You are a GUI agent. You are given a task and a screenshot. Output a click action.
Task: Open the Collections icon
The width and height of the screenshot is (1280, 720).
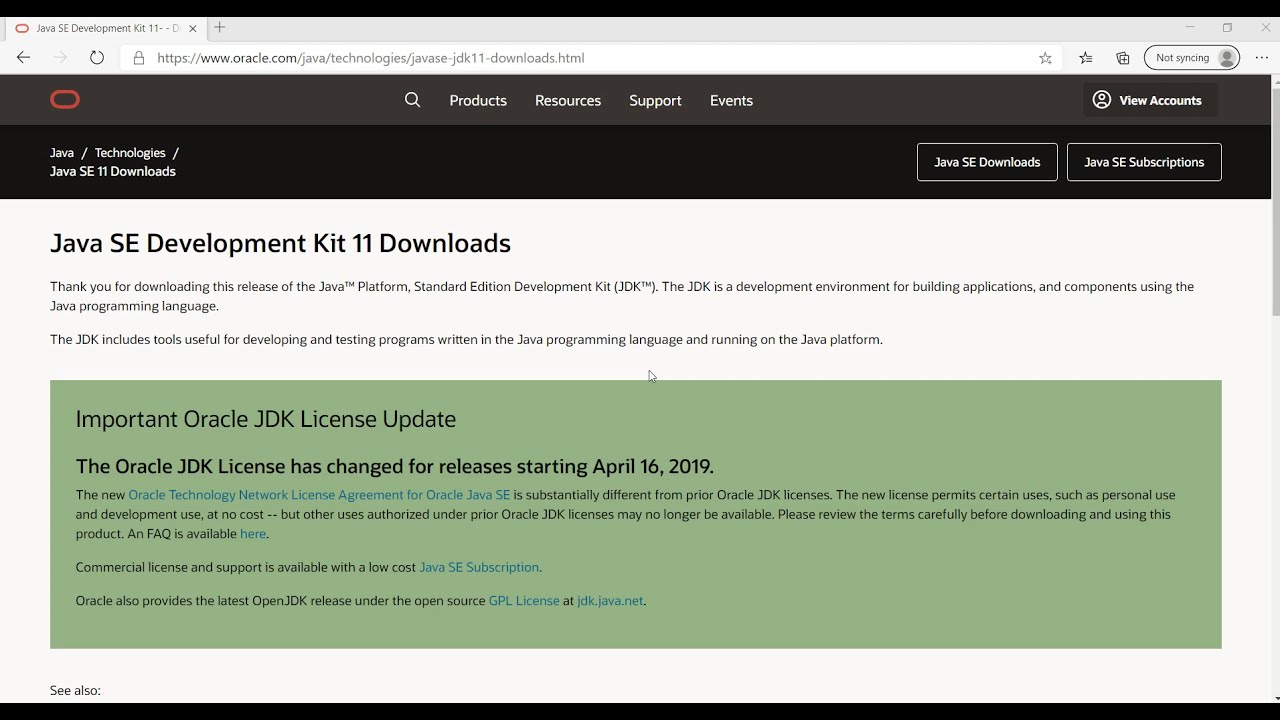click(x=1123, y=58)
